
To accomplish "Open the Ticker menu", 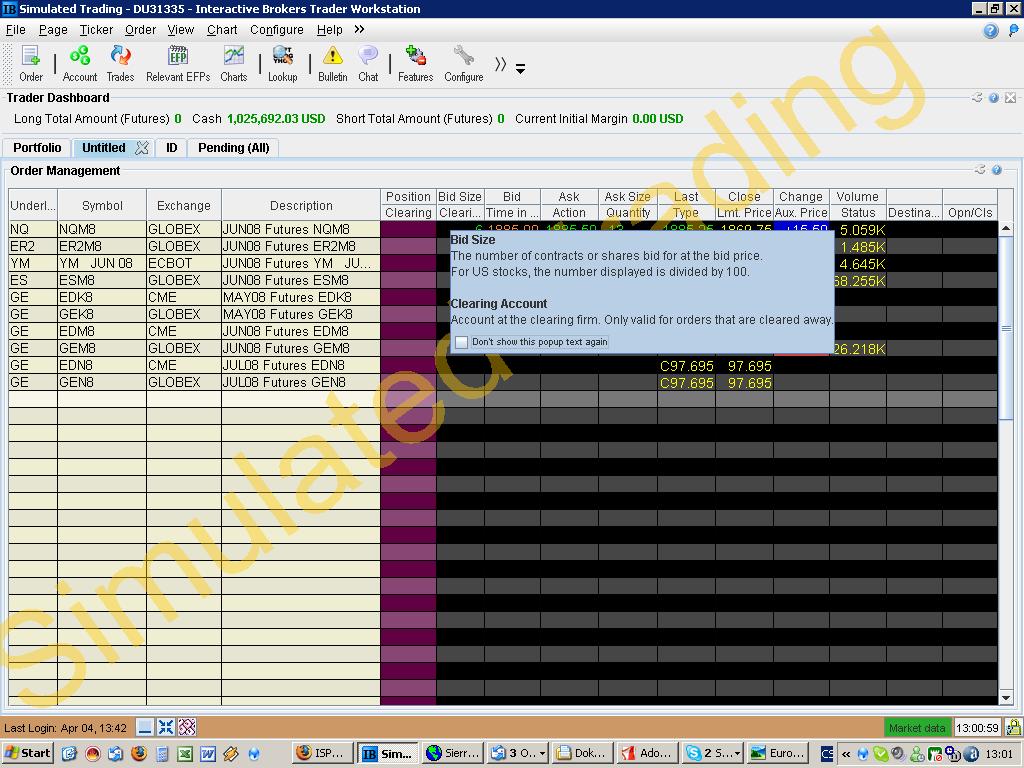I will [96, 30].
